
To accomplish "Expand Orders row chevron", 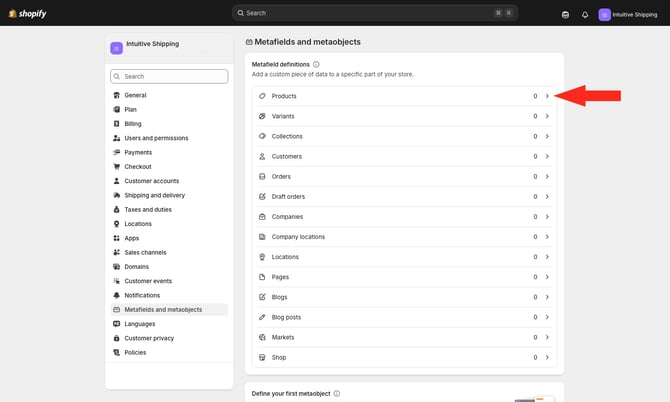I will coord(547,176).
